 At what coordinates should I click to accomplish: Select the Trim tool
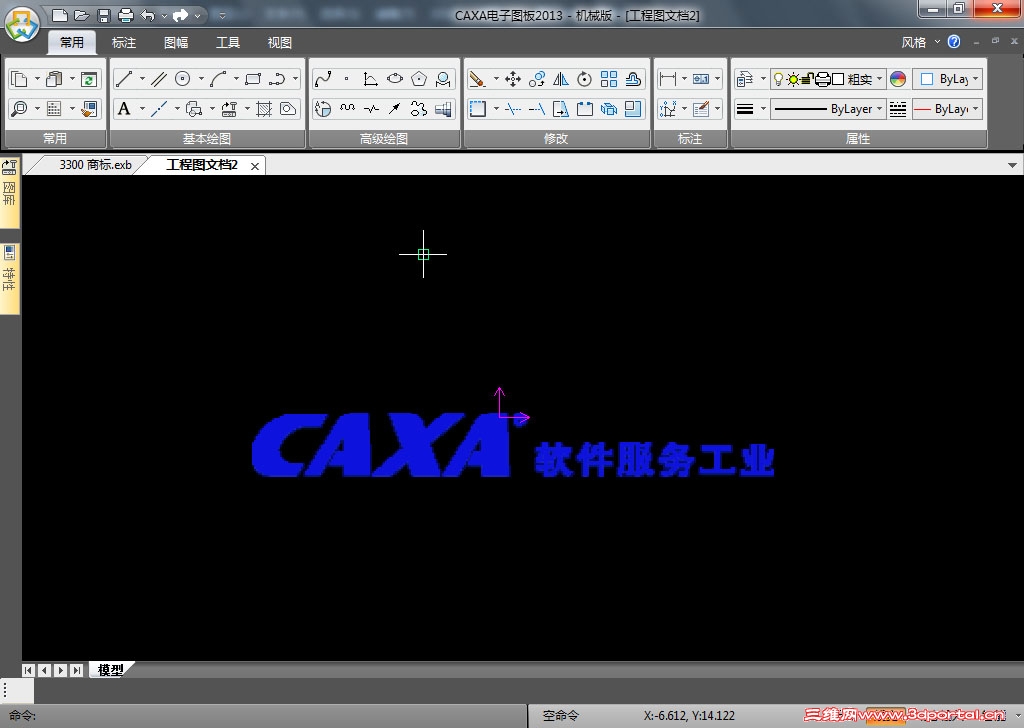pos(513,109)
